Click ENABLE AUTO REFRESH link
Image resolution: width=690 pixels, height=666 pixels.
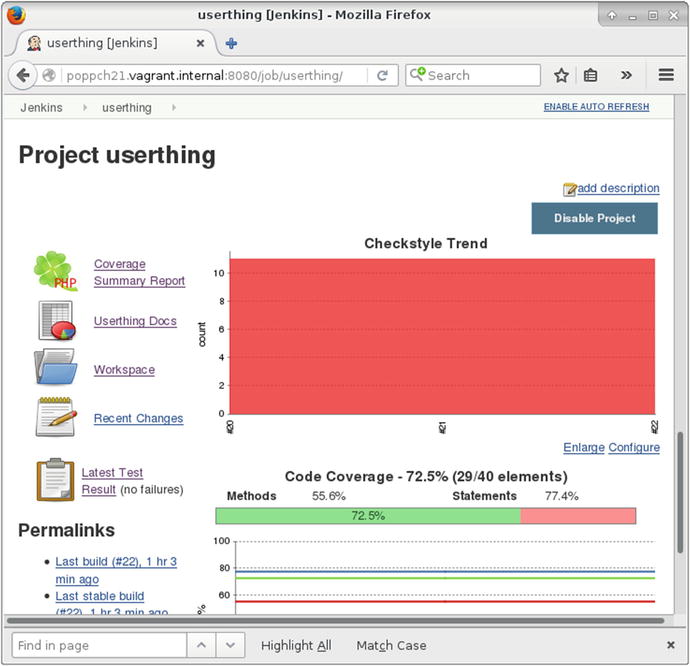pyautogui.click(x=596, y=107)
